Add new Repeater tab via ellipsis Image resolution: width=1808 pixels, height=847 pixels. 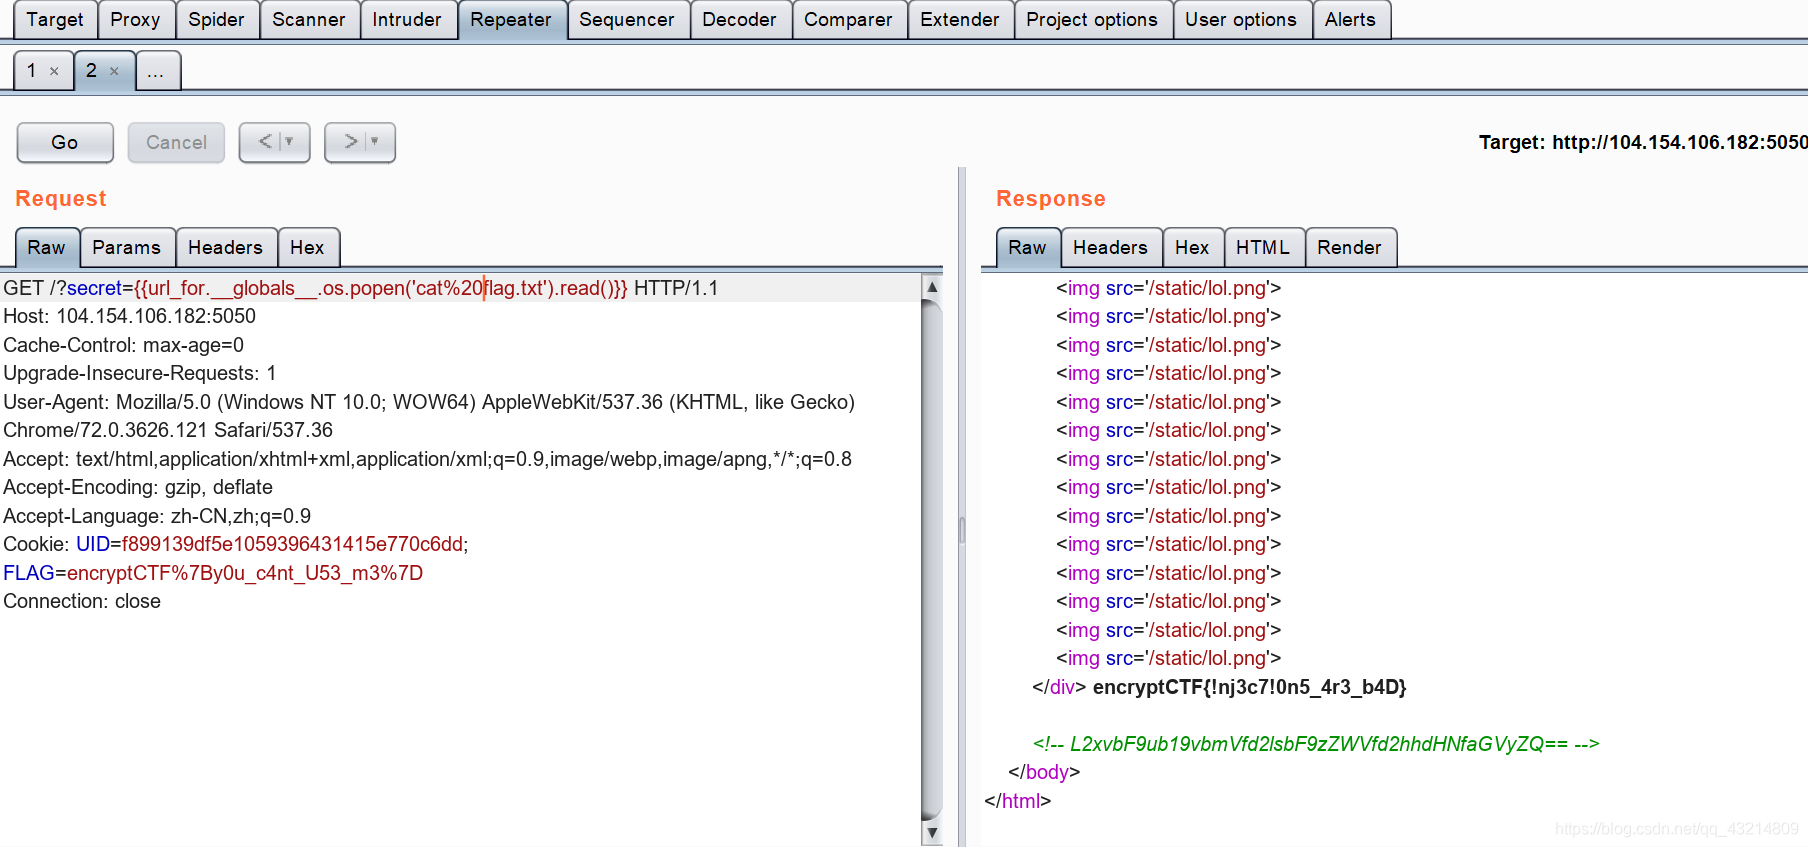pyautogui.click(x=156, y=70)
